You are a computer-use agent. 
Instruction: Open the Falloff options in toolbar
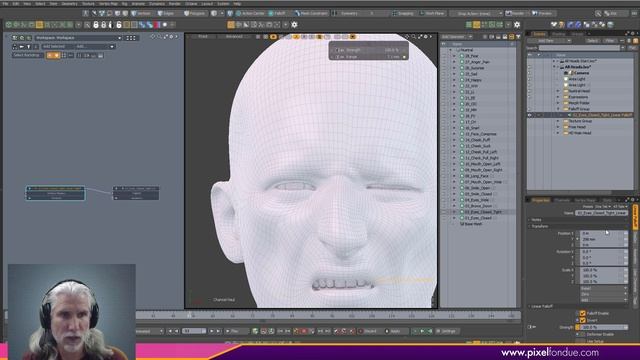(x=277, y=13)
